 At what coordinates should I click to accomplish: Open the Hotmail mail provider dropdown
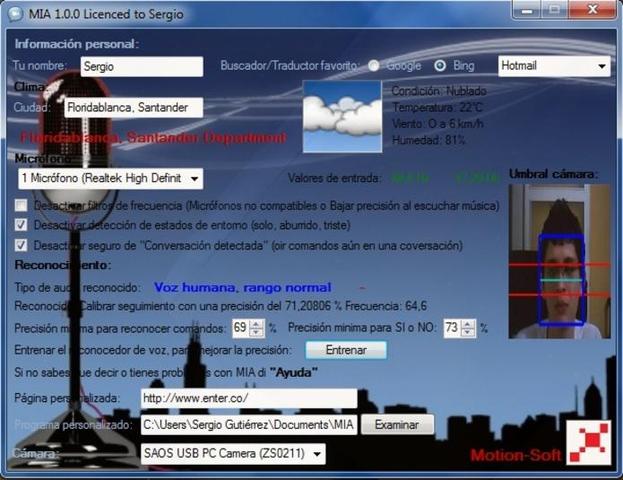554,66
